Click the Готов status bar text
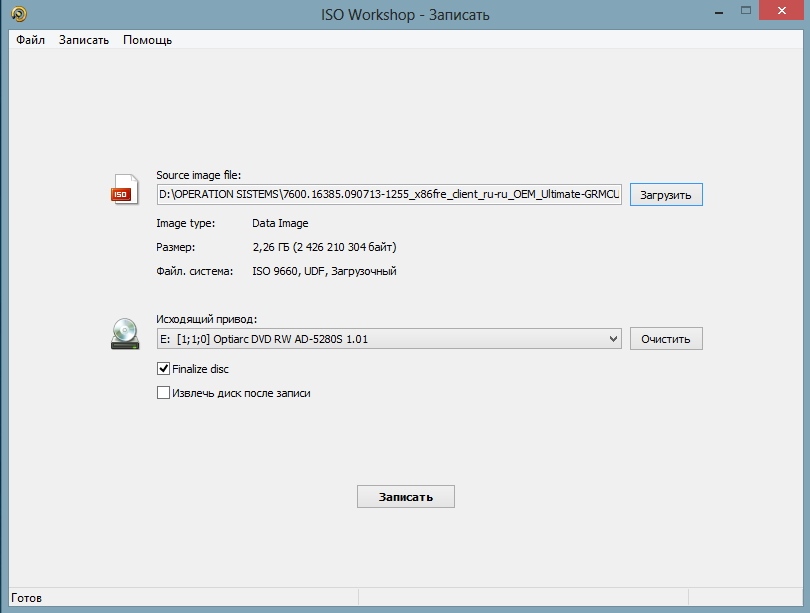This screenshot has height=613, width=810. coord(26,598)
